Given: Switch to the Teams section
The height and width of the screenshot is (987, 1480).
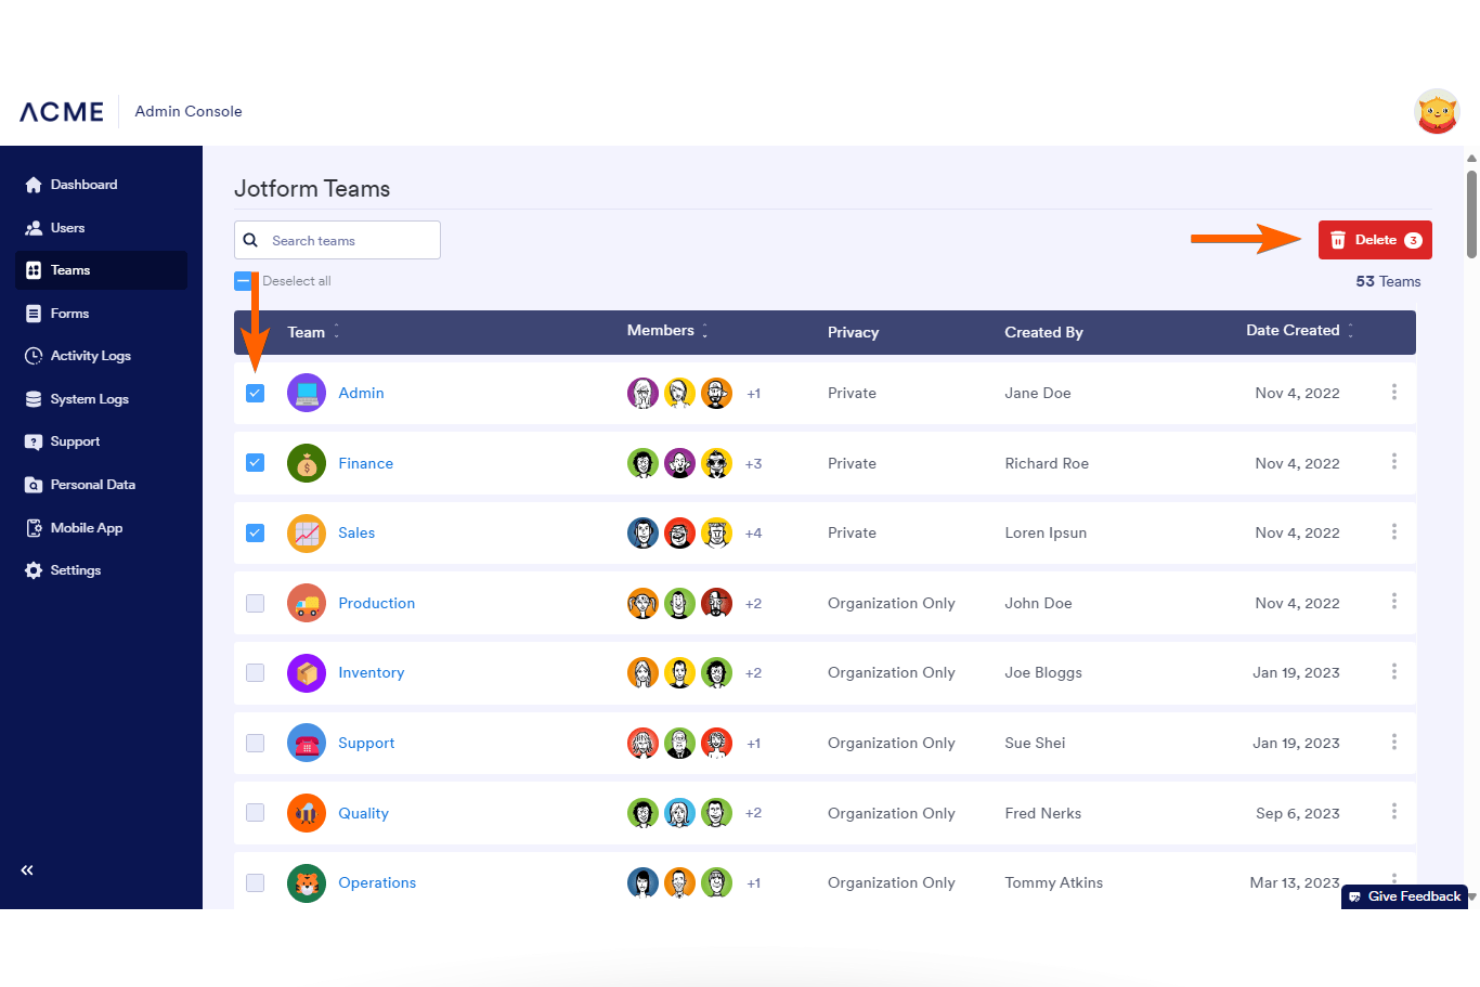Looking at the screenshot, I should click(x=71, y=270).
